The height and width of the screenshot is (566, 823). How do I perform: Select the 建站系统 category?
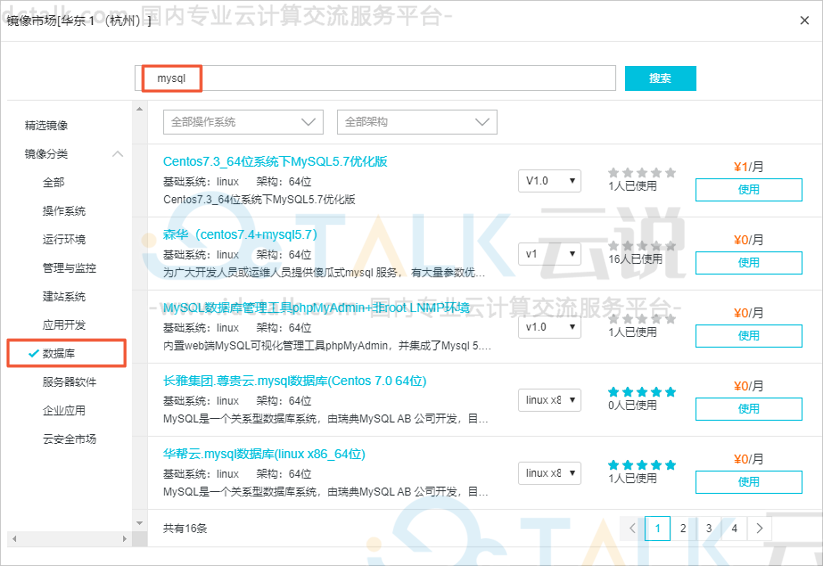pyautogui.click(x=64, y=296)
